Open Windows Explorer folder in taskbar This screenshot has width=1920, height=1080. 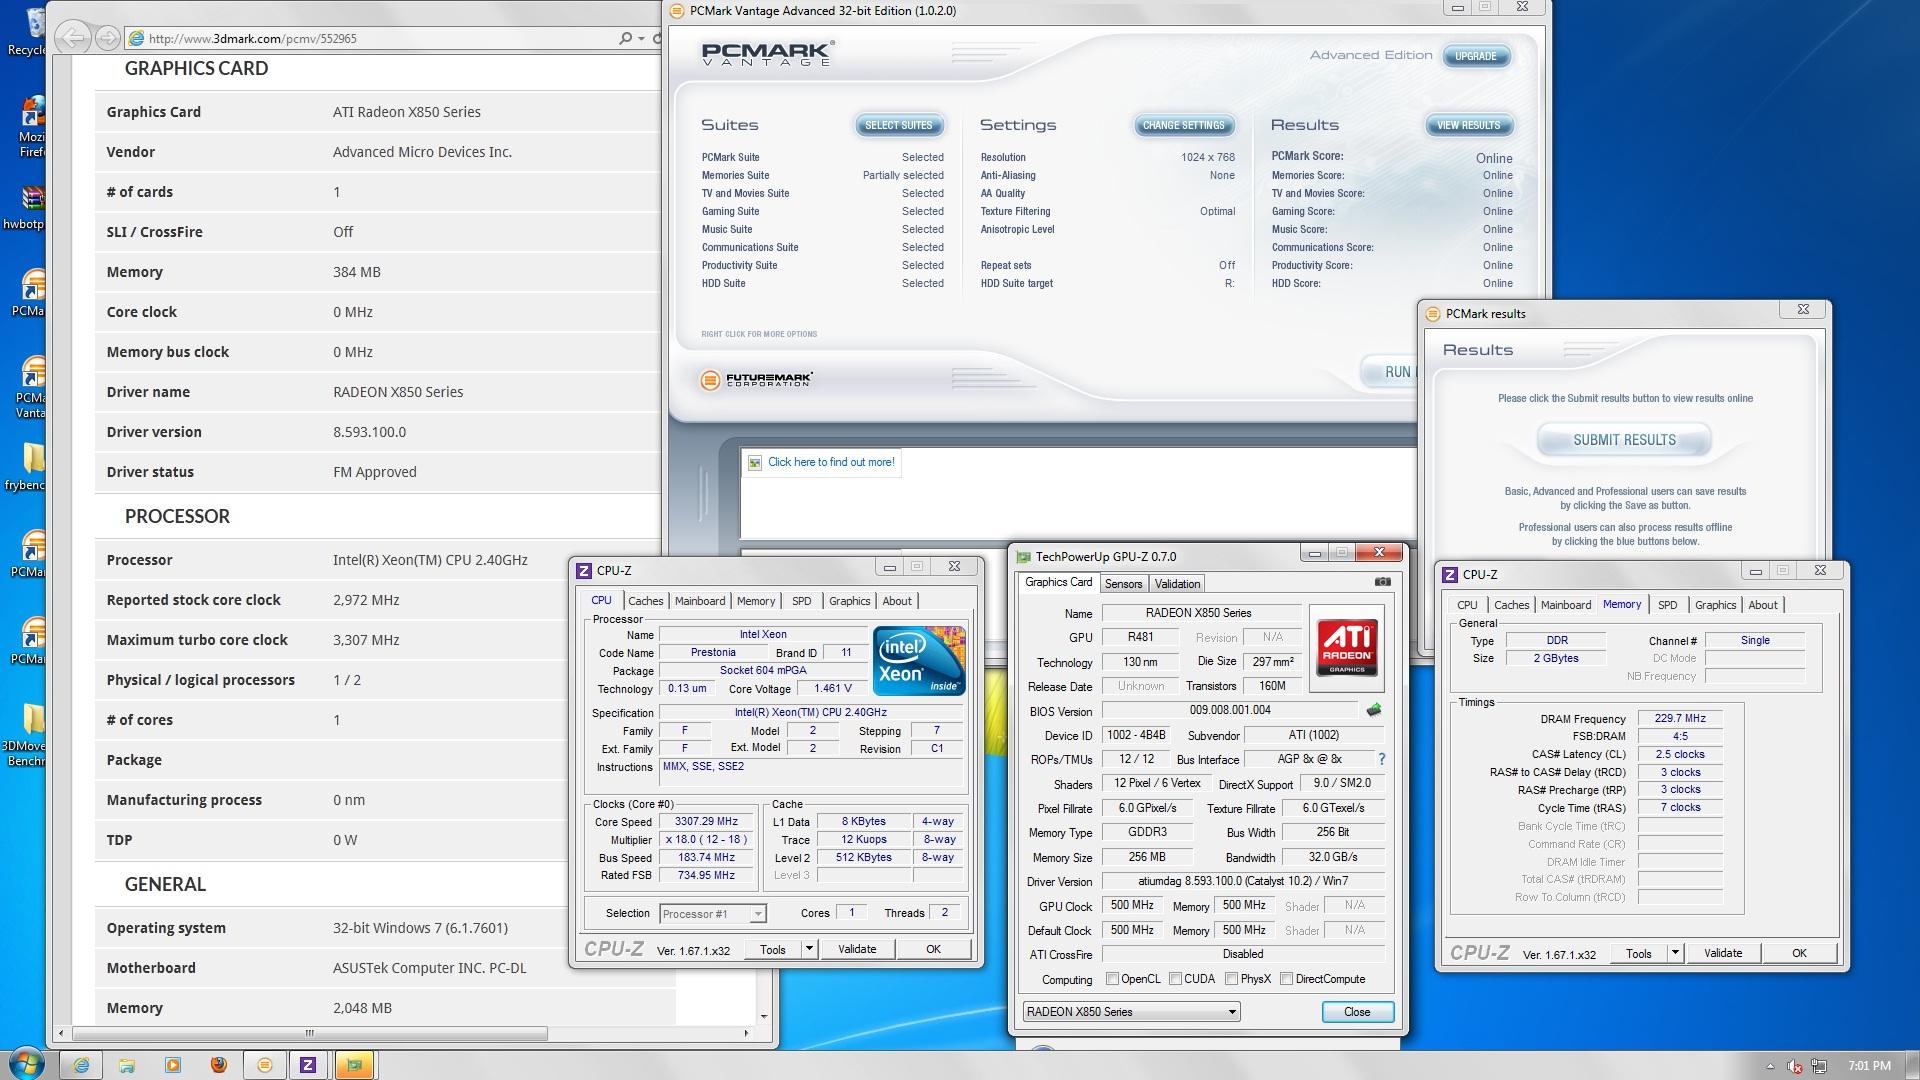point(127,1065)
